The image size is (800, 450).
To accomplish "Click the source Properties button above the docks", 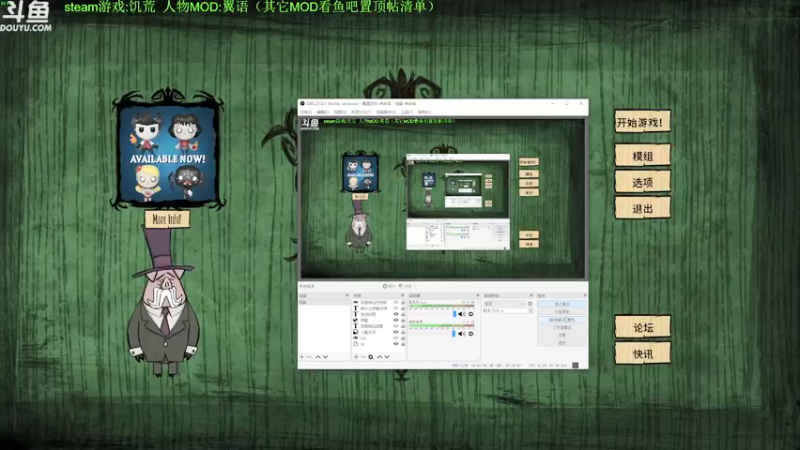I will point(389,286).
